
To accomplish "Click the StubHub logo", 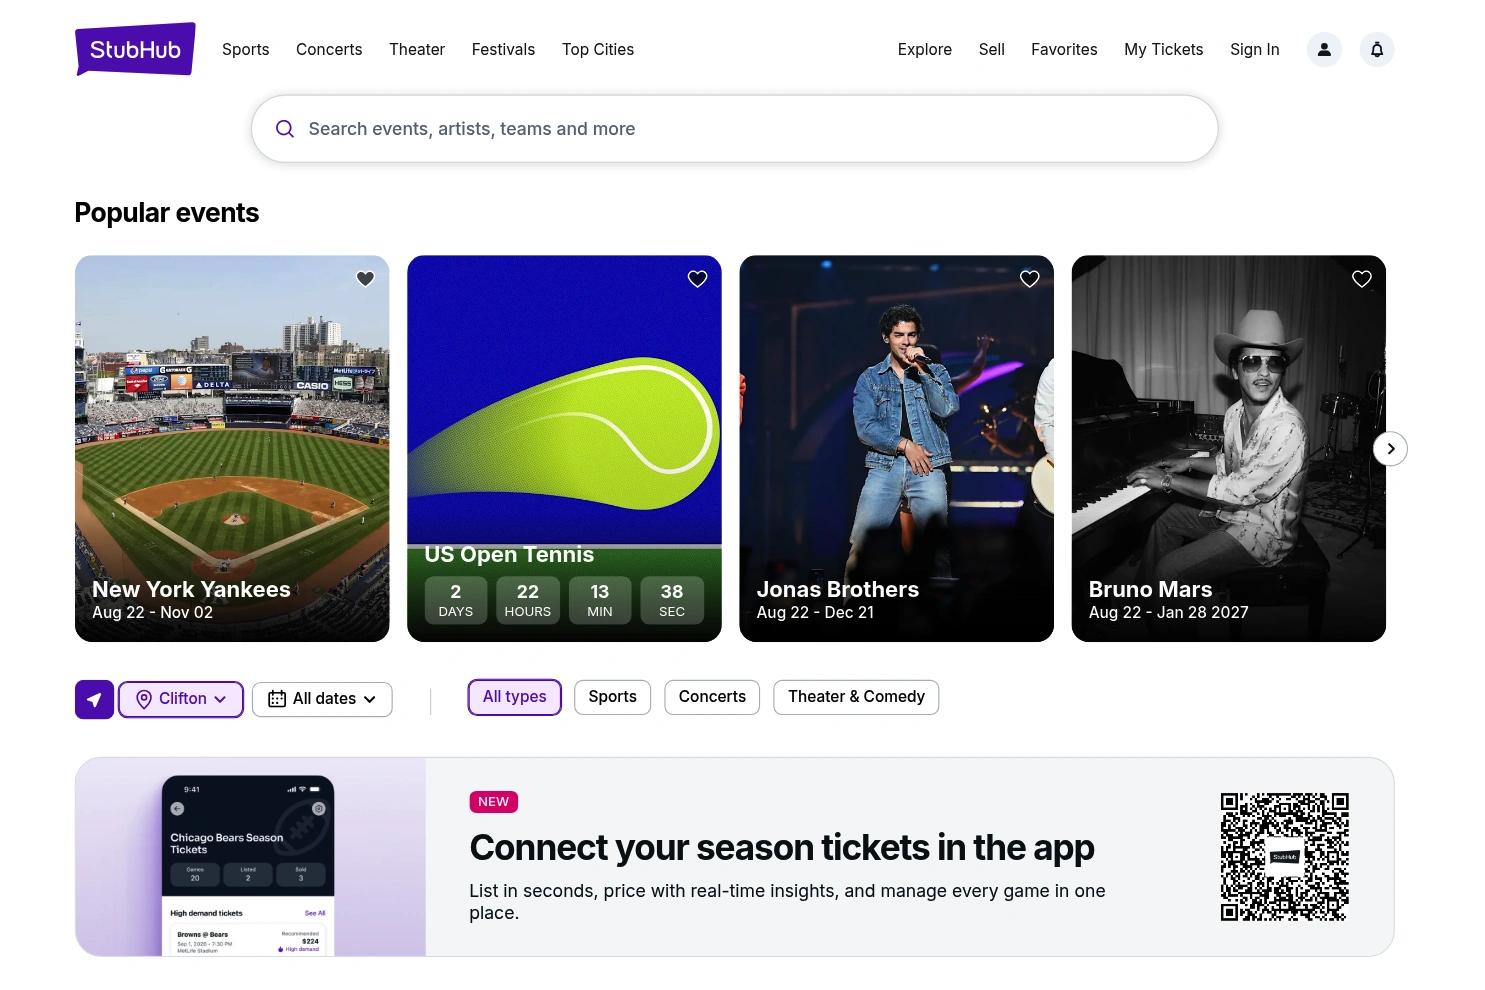I will (x=135, y=49).
